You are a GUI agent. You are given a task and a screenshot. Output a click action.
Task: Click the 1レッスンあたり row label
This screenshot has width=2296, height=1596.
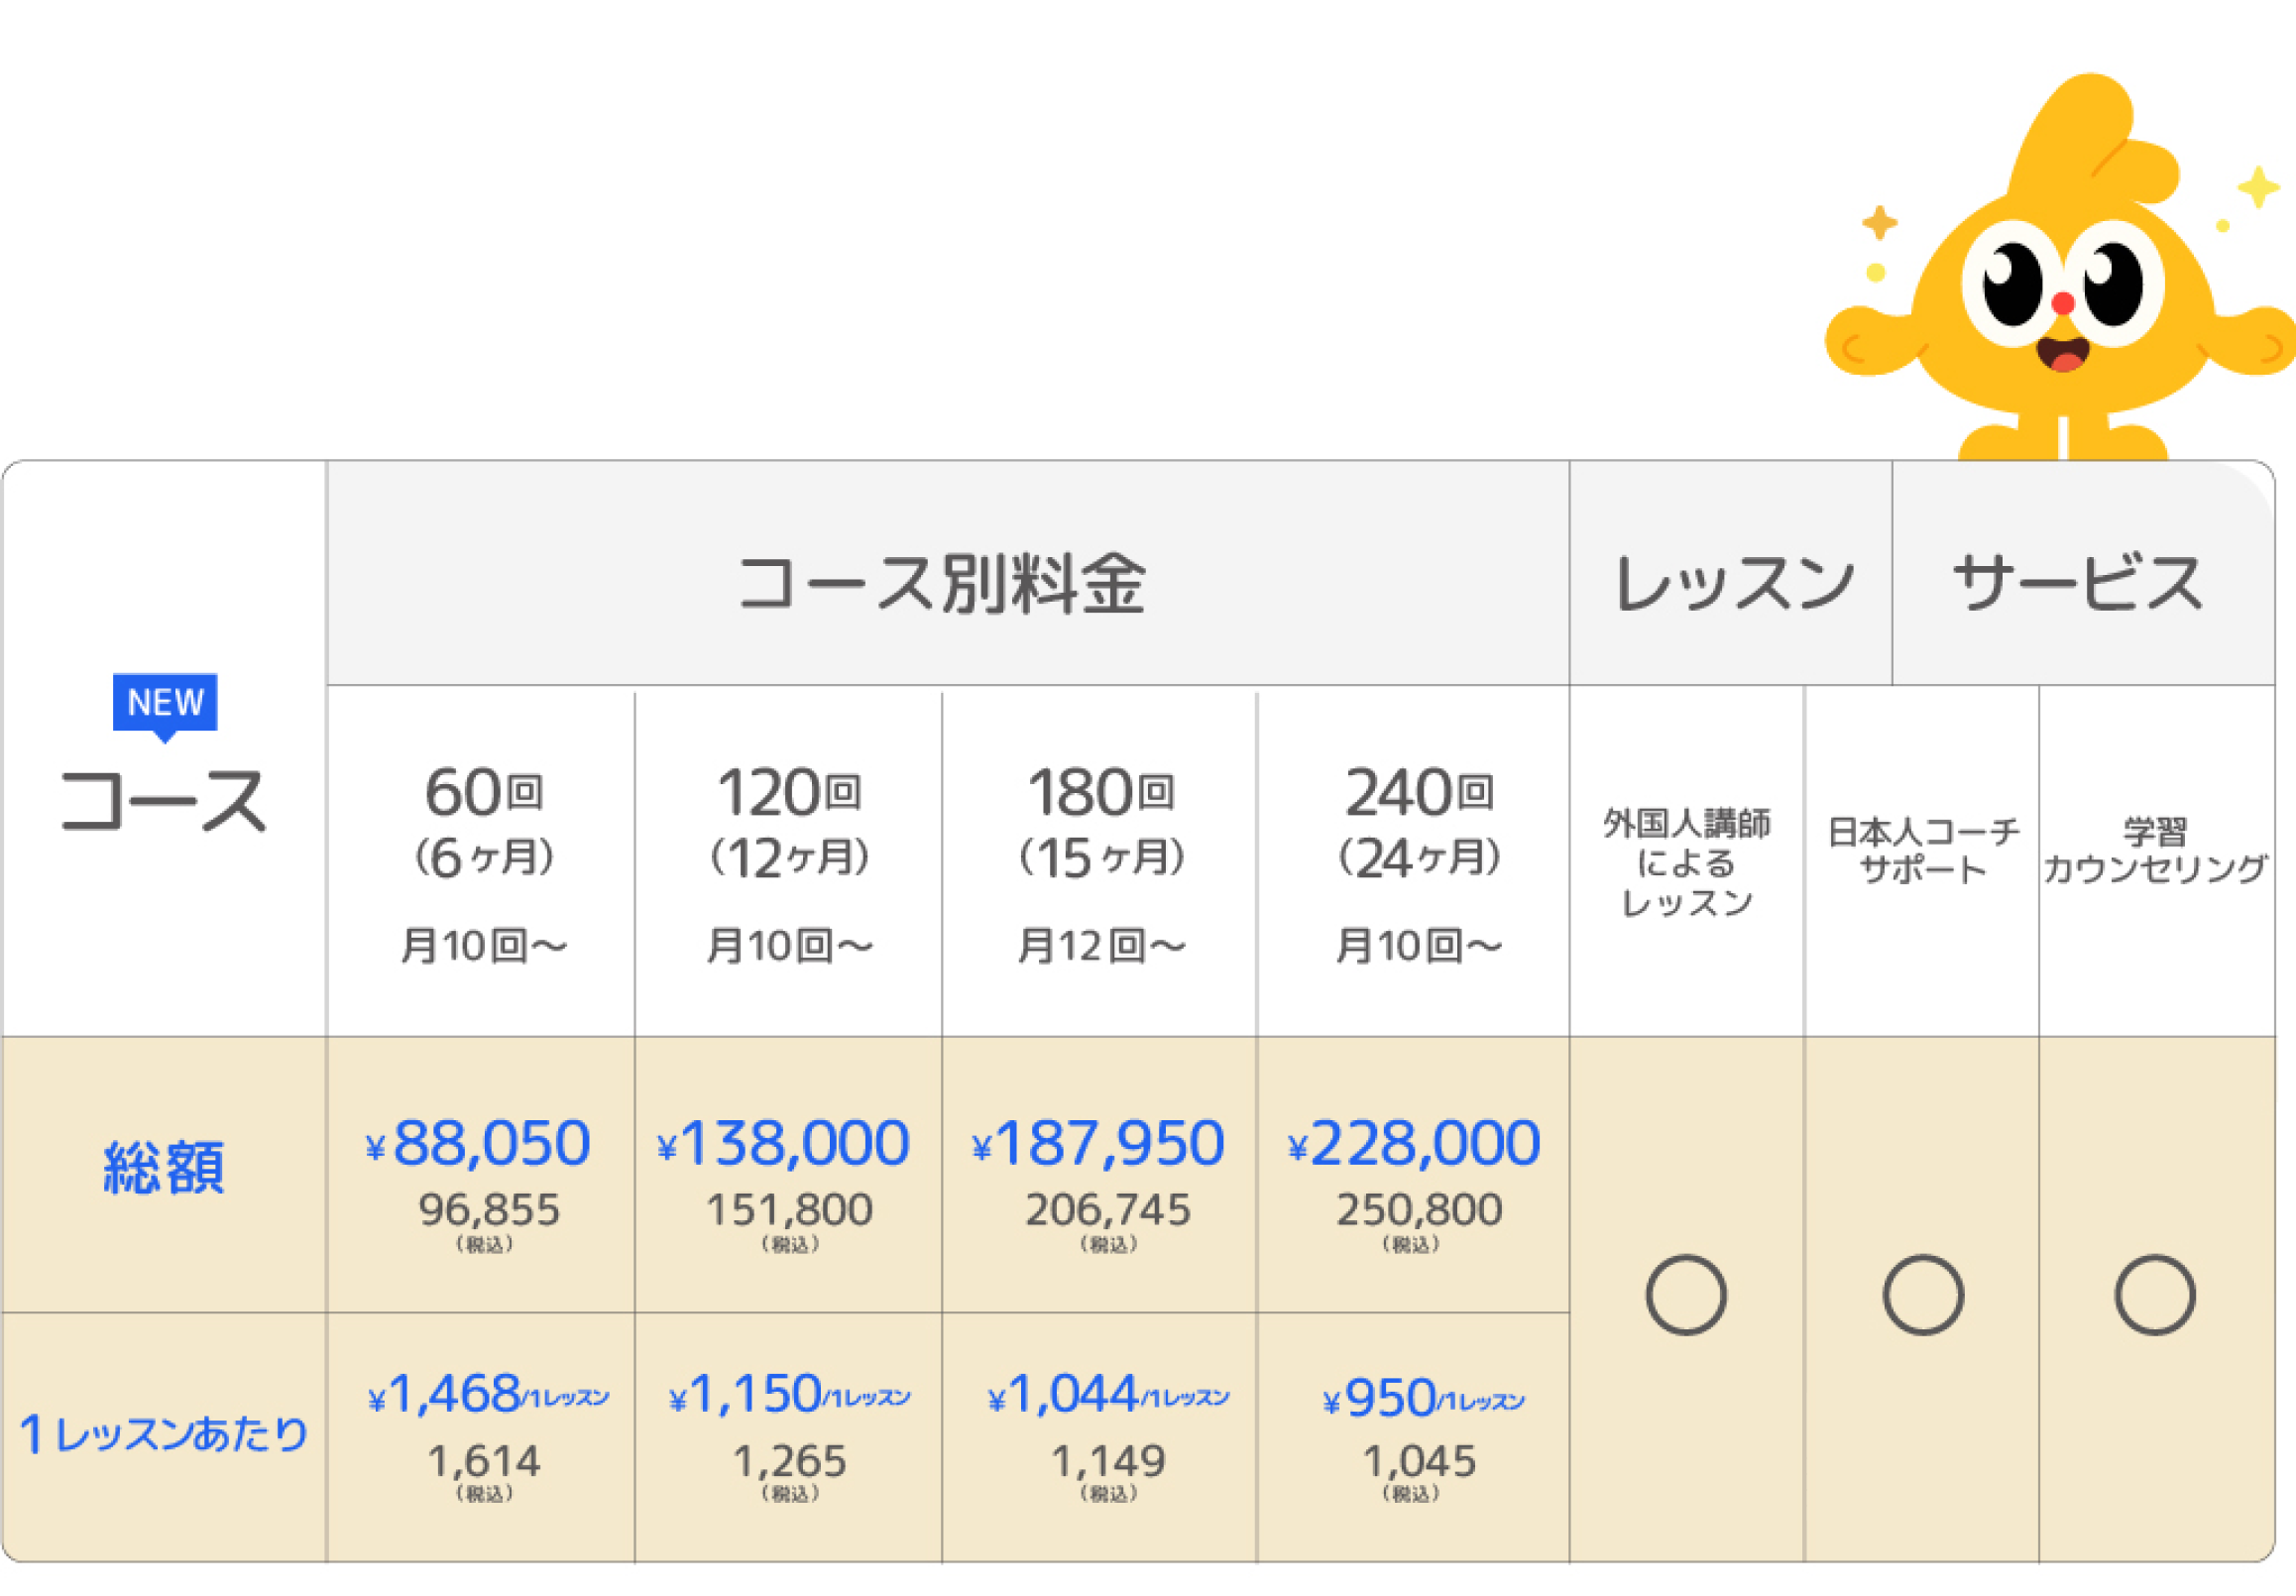pos(164,1434)
